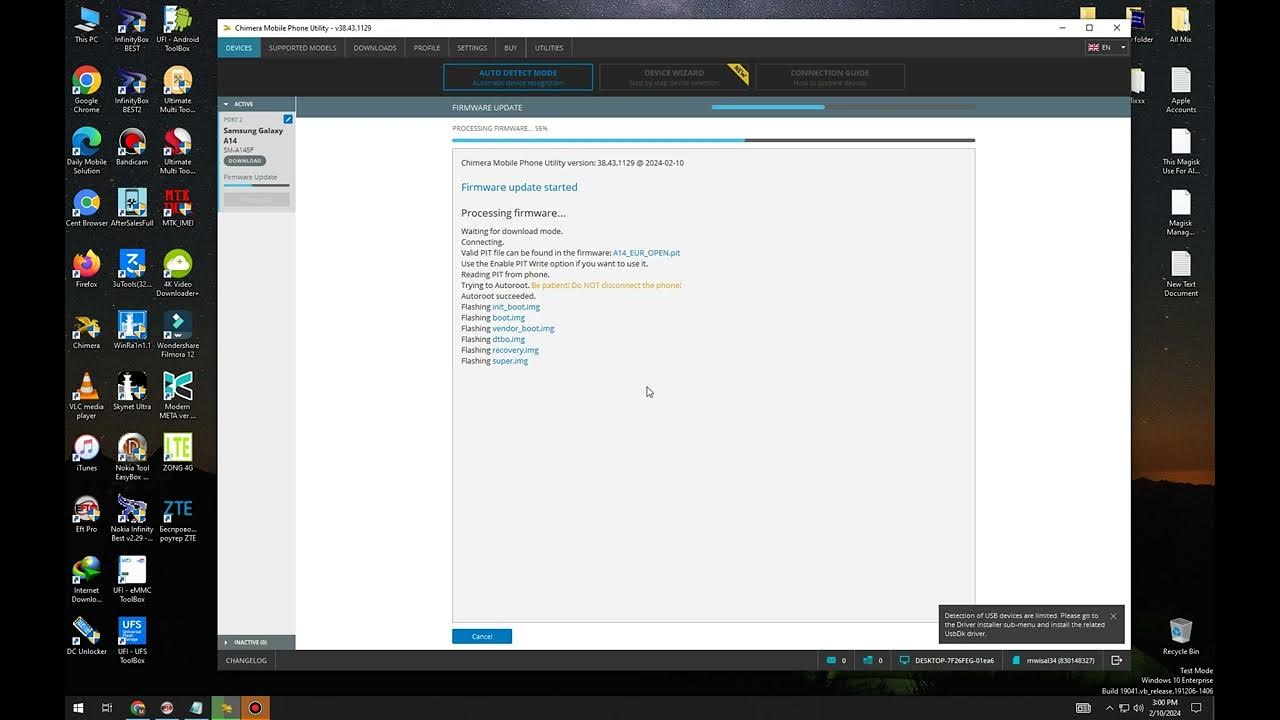1280x720 pixels.
Task: Click the DESKTOP-7F26FEG computer icon
Action: click(x=905, y=660)
